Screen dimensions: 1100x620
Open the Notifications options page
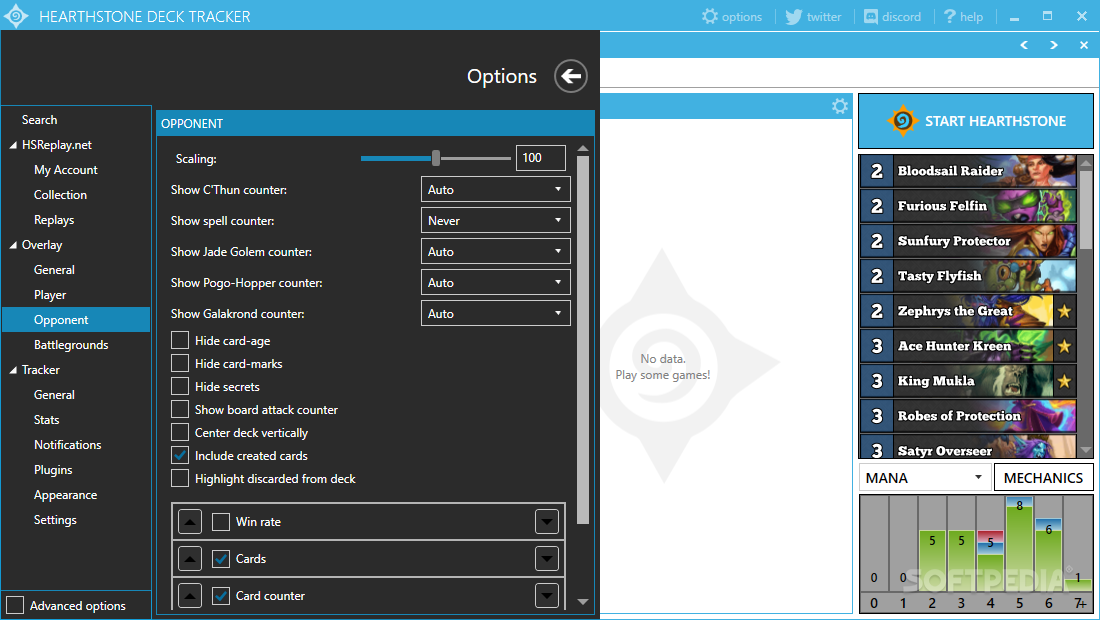point(67,445)
